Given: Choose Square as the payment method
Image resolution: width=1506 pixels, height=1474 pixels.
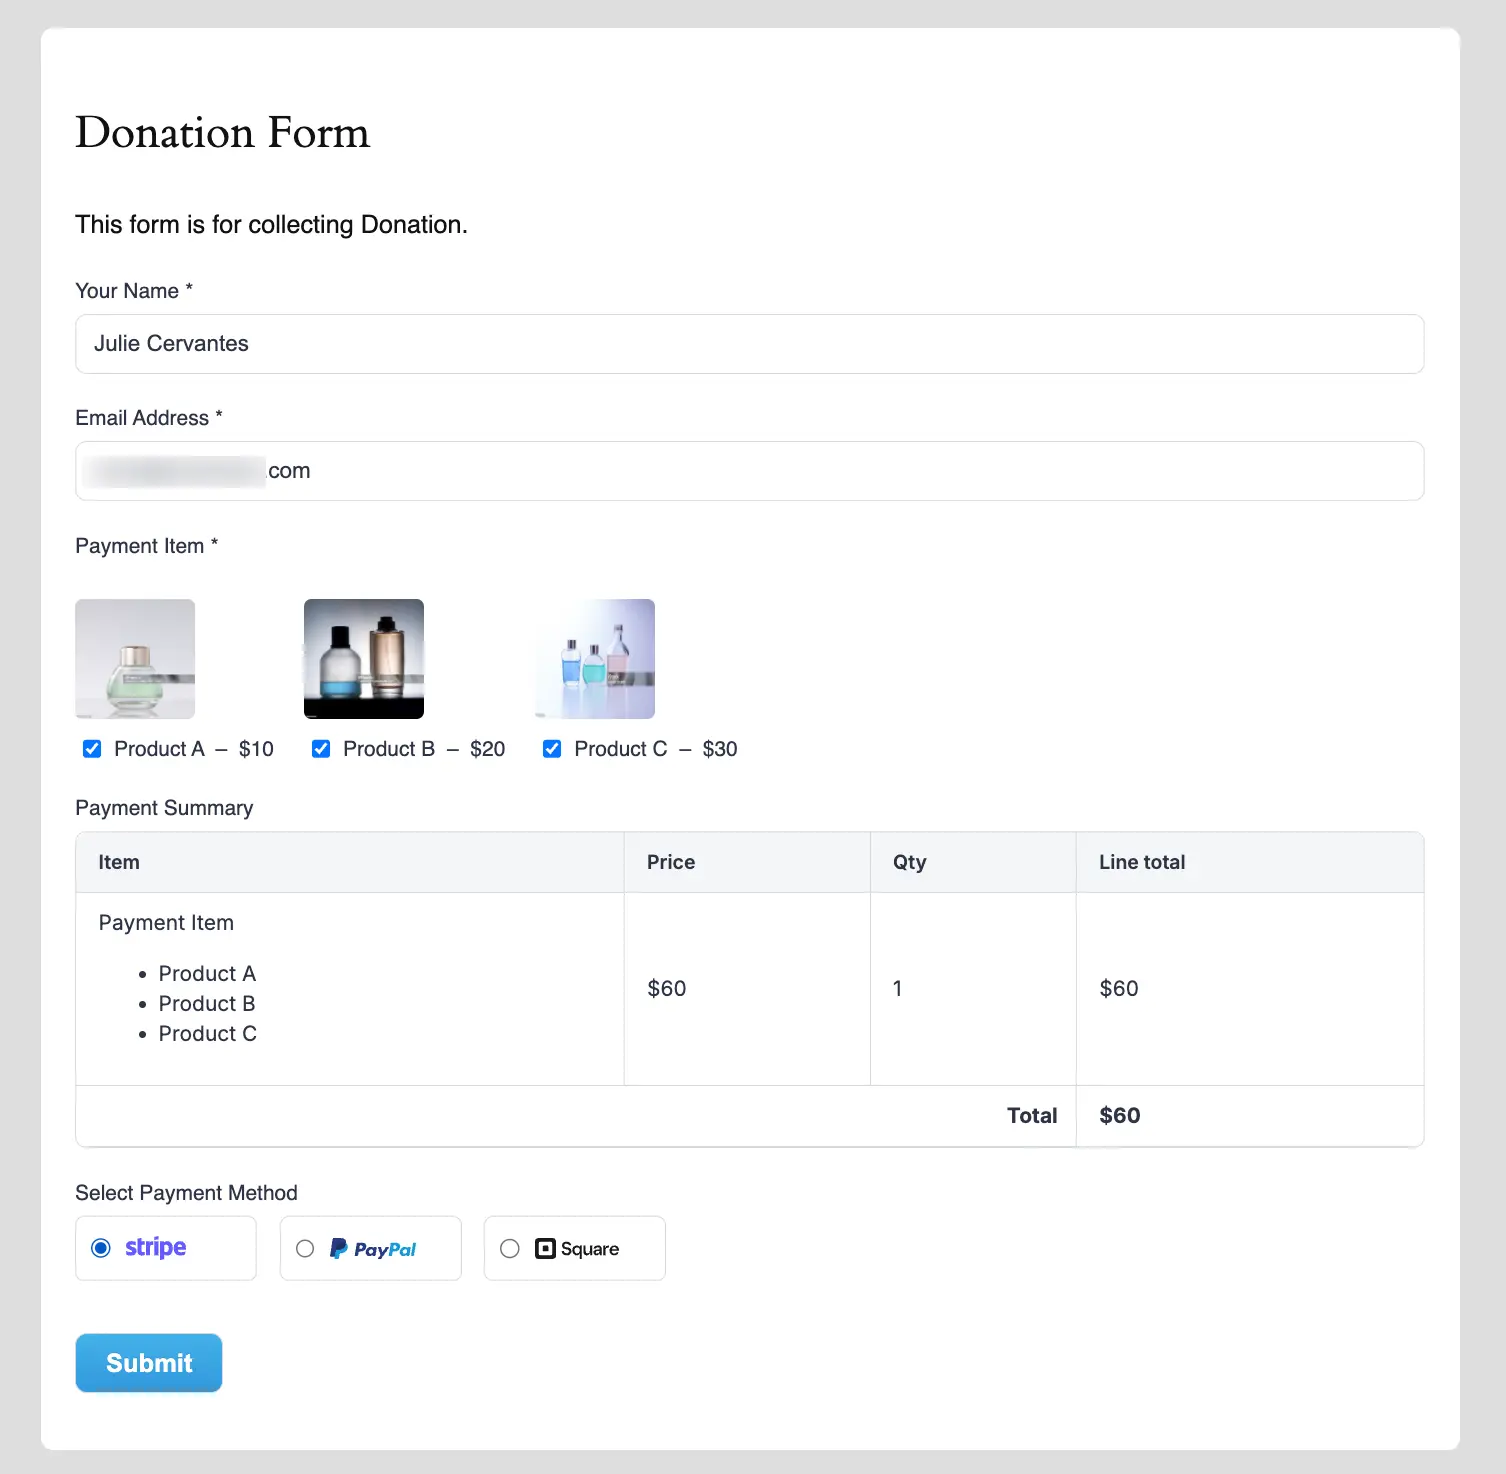Looking at the screenshot, I should point(510,1248).
